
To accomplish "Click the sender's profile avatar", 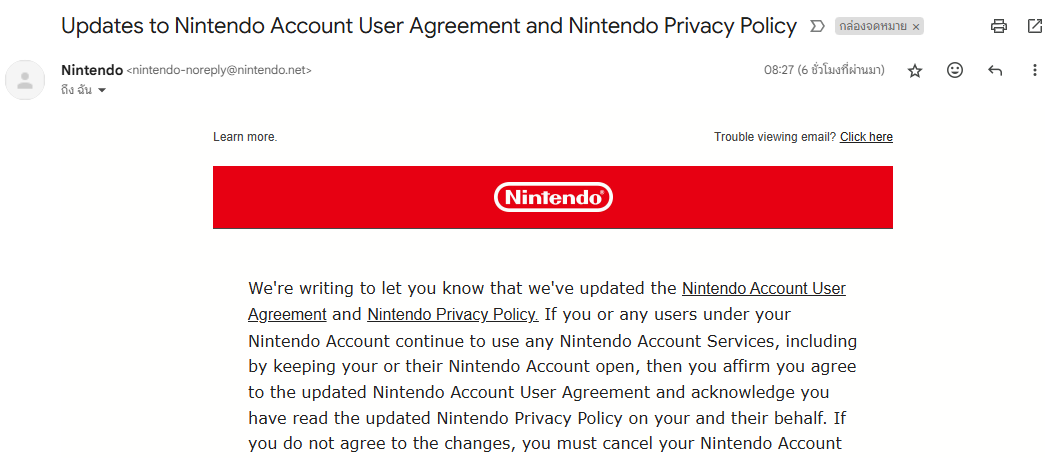I will click(x=25, y=80).
